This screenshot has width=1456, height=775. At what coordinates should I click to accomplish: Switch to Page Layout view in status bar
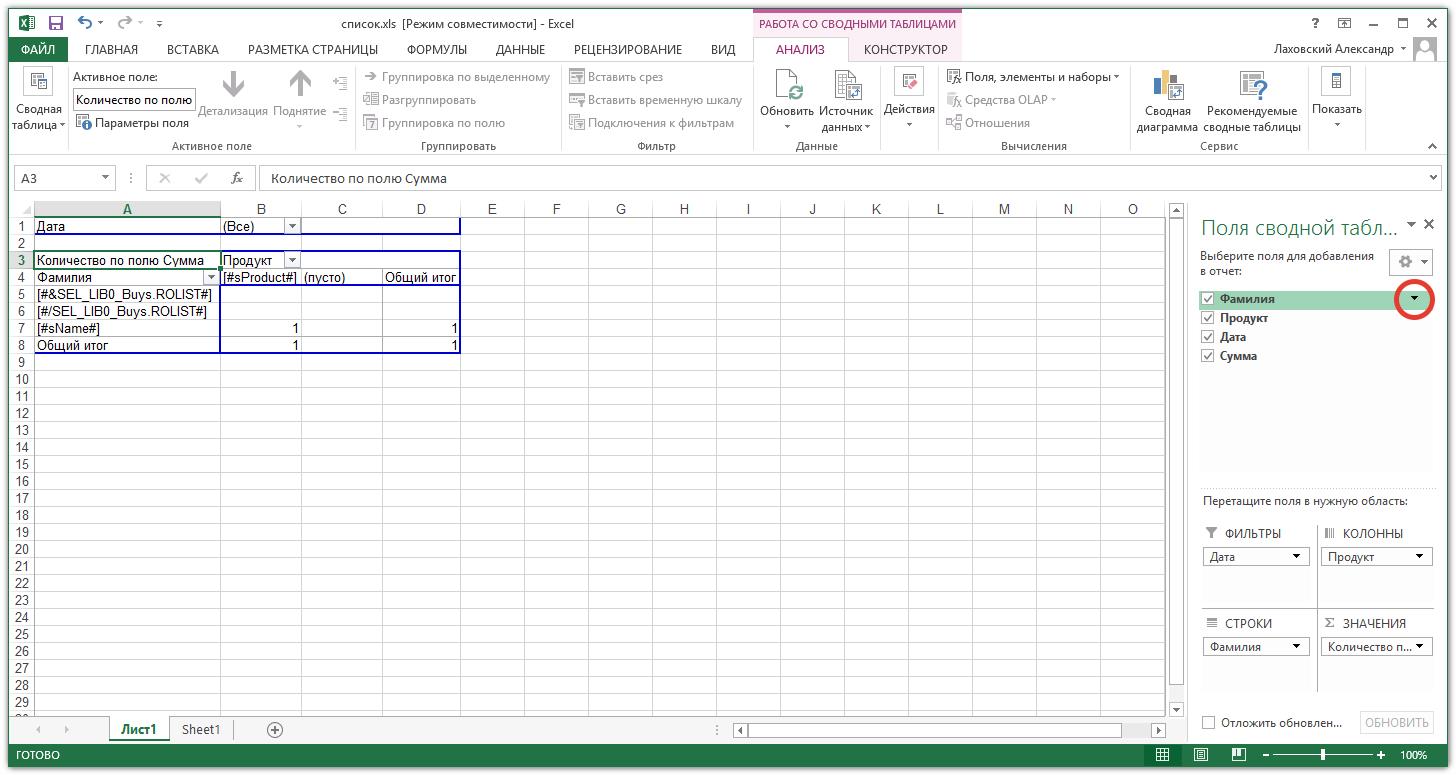[1201, 755]
